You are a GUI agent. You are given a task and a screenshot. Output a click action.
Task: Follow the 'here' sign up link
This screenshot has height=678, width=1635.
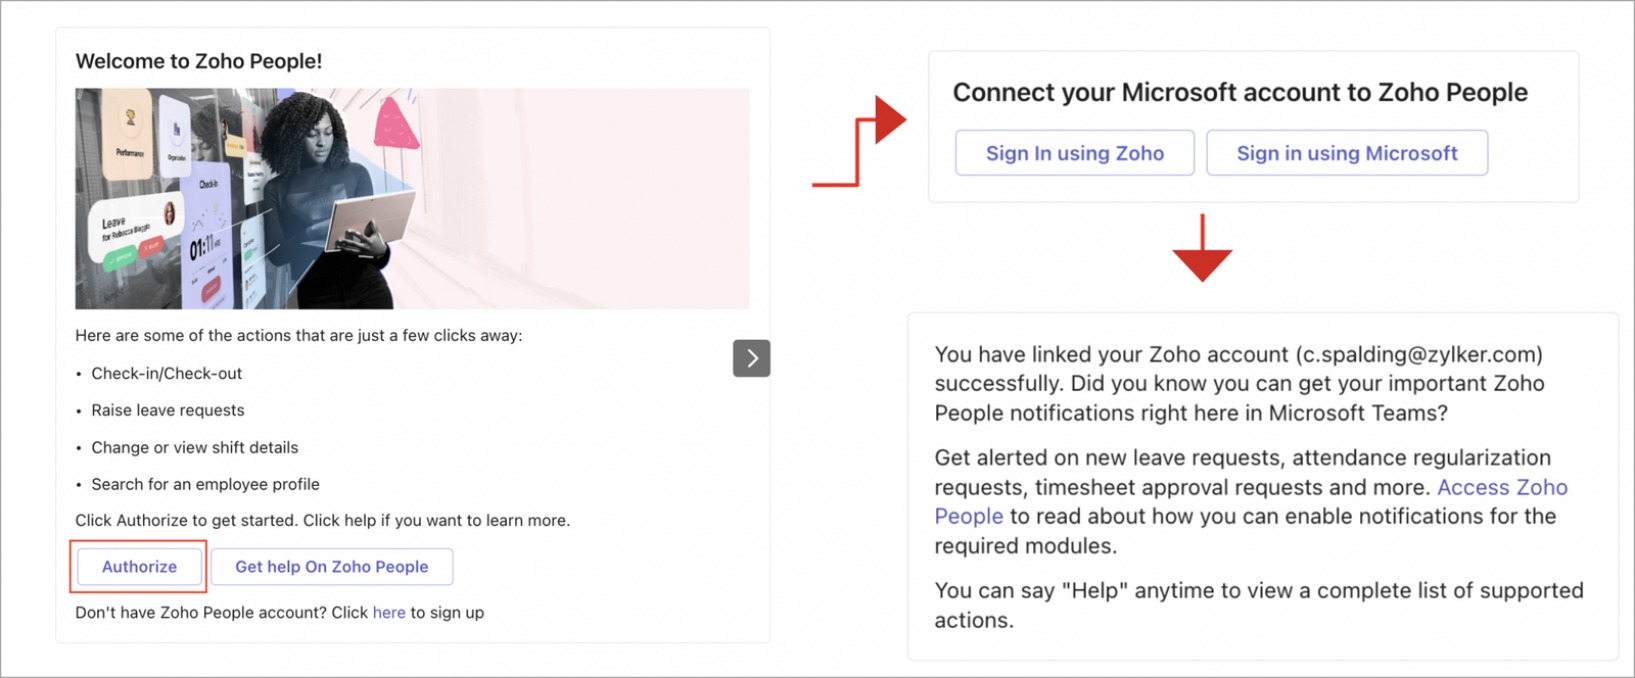pos(389,613)
